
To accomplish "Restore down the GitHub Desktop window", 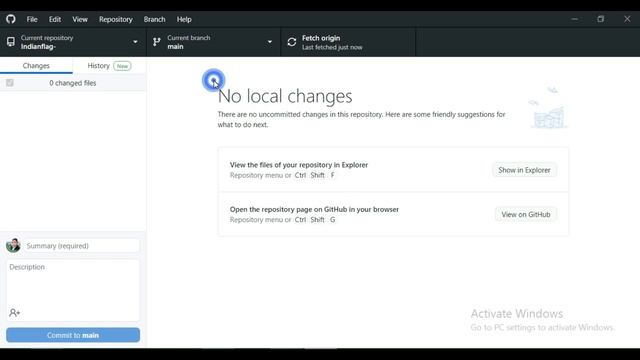I will pyautogui.click(x=600, y=19).
